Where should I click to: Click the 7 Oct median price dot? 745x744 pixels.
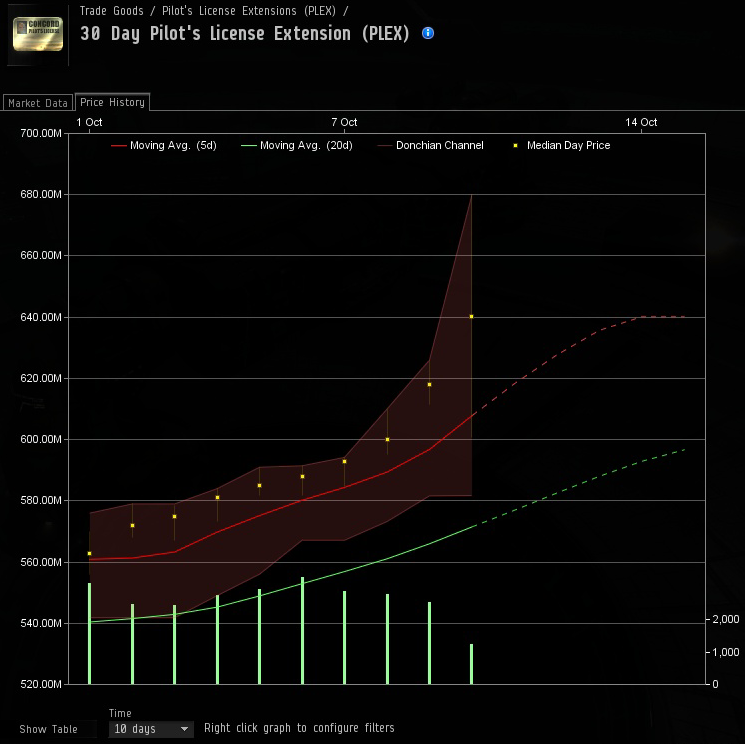click(344, 461)
